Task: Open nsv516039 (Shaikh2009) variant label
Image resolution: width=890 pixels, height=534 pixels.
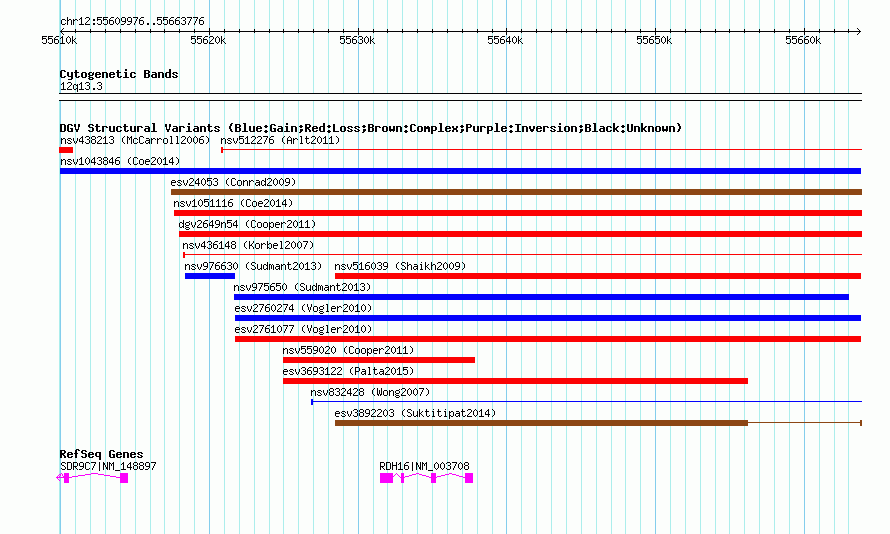Action: [x=400, y=266]
